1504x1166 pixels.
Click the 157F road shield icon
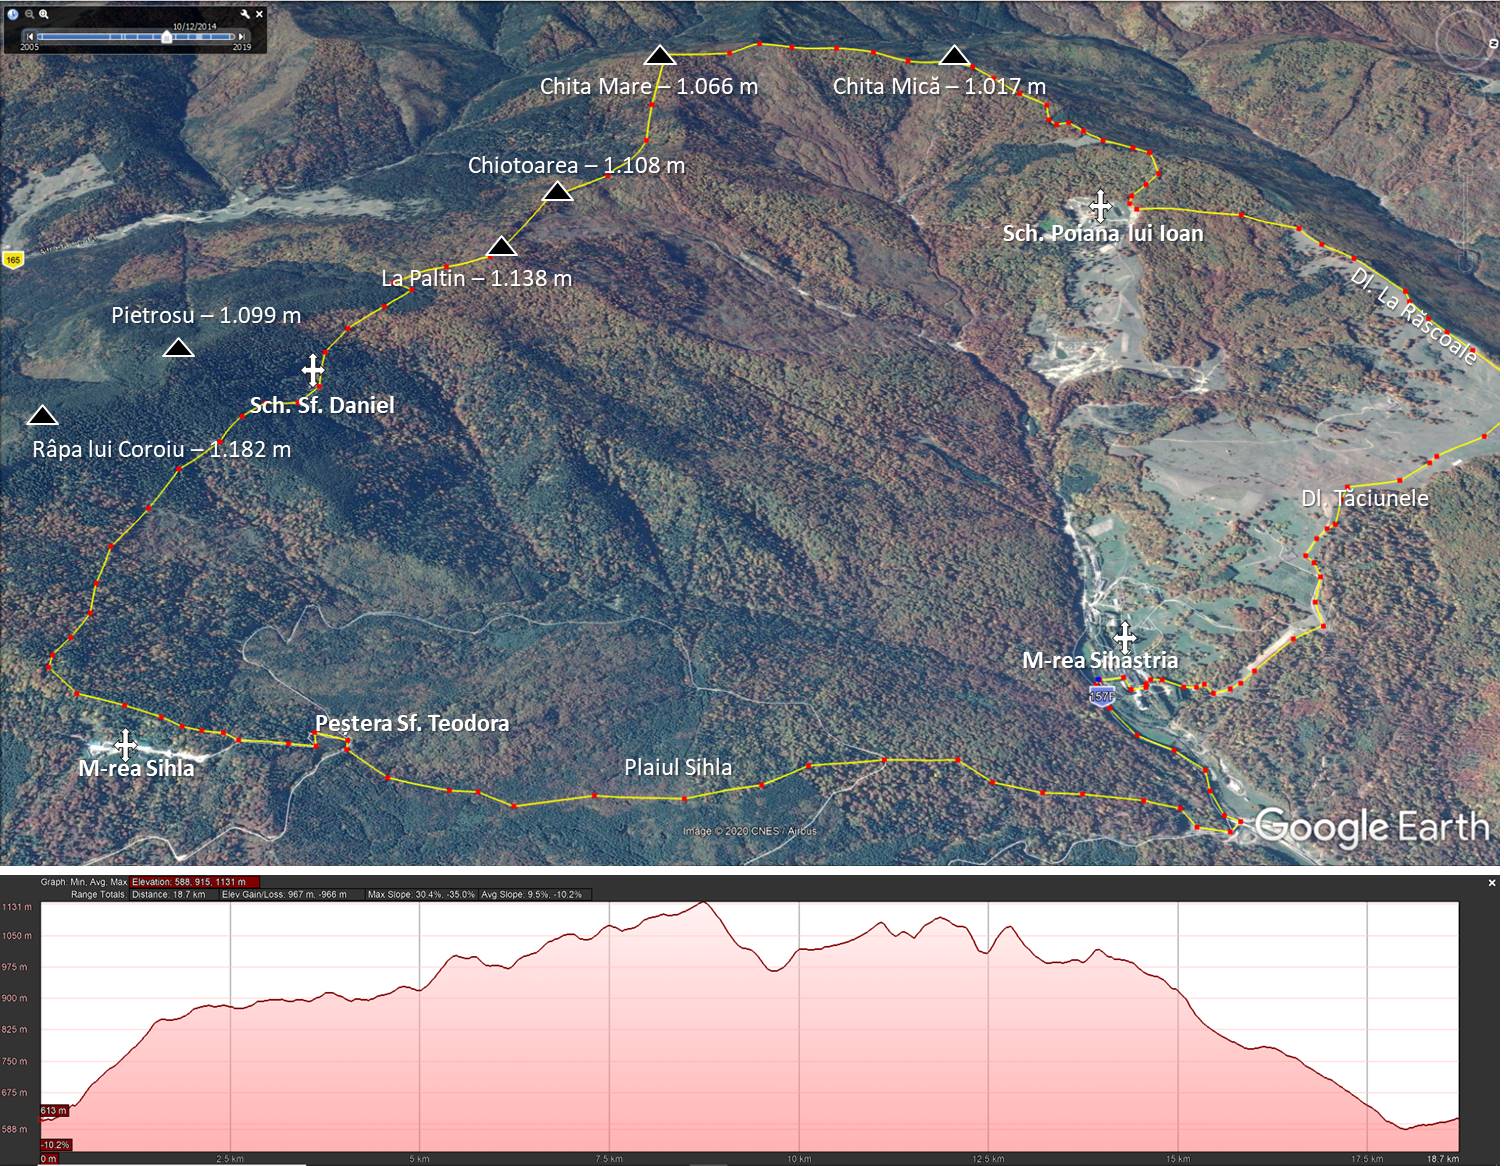1101,696
